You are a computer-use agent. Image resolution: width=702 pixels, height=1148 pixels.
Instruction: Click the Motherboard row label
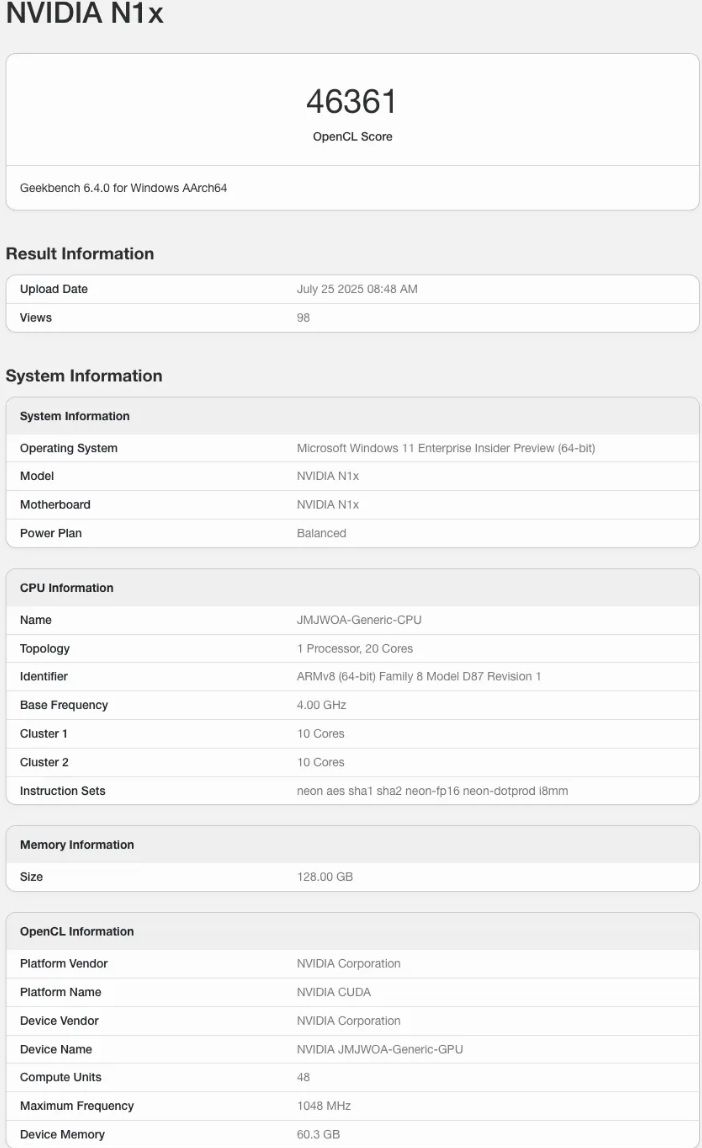click(x=55, y=504)
